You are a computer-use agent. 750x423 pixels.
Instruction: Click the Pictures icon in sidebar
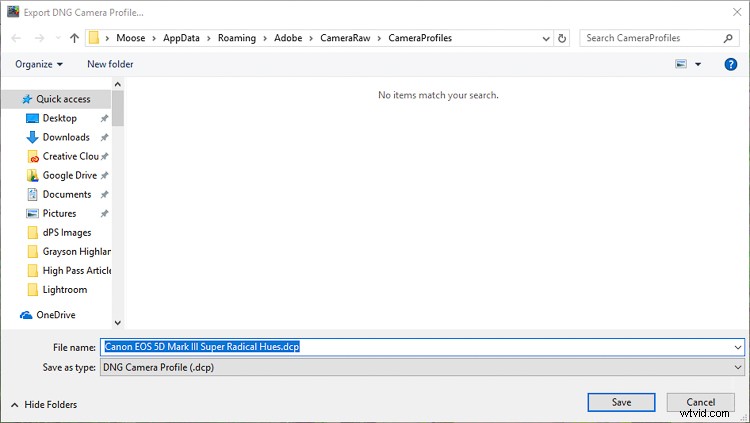(32, 213)
